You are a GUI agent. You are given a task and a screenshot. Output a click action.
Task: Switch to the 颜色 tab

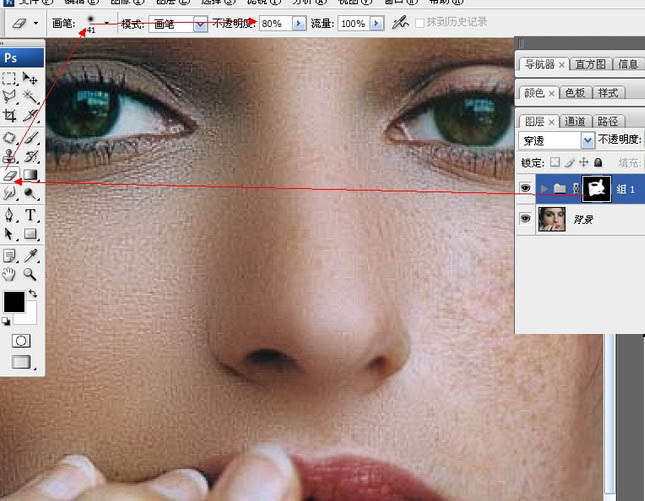pyautogui.click(x=534, y=93)
